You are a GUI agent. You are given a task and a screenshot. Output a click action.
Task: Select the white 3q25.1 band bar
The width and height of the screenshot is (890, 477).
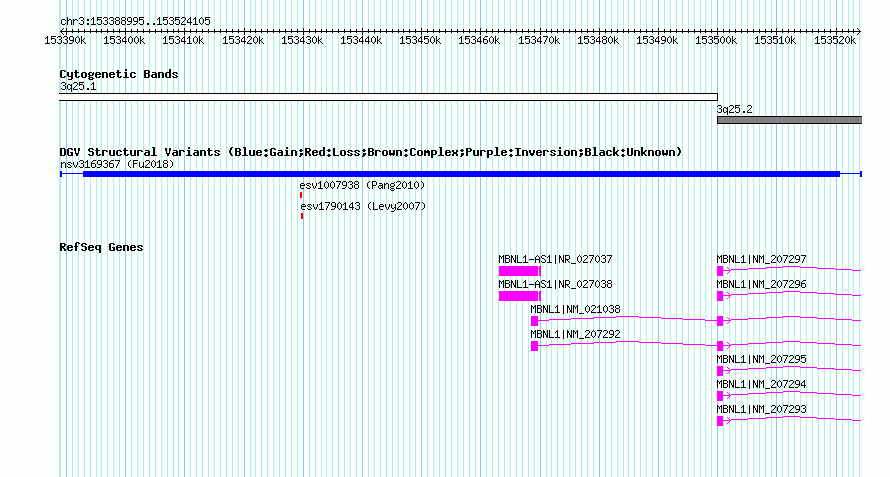click(388, 97)
